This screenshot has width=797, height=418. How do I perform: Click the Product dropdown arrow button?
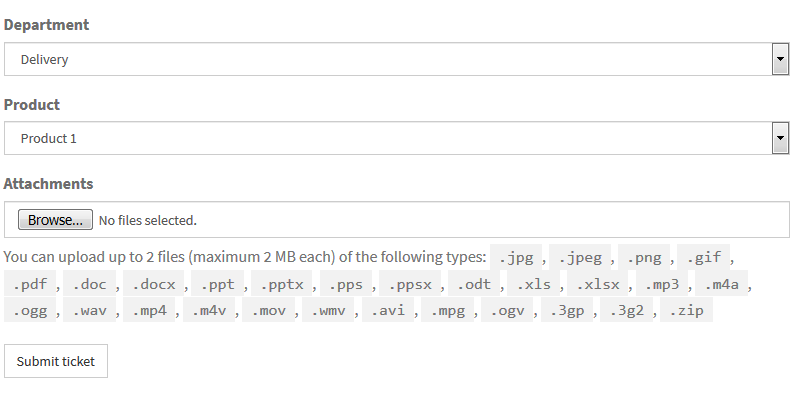point(780,138)
